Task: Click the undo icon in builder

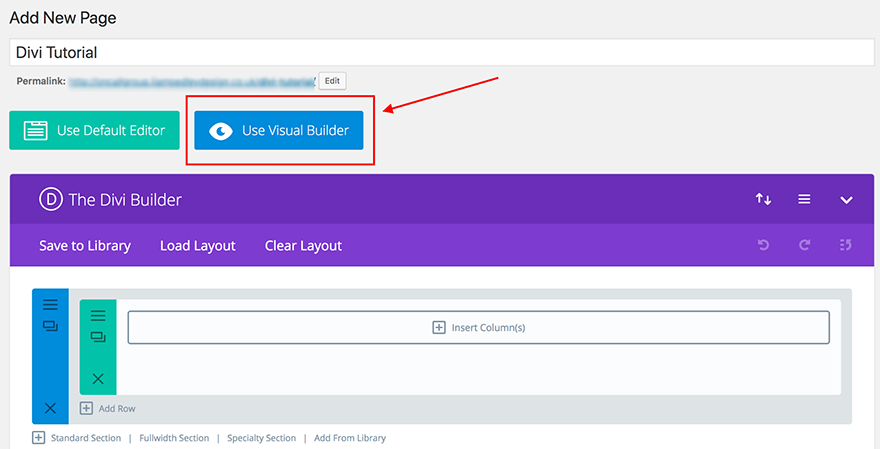Action: tap(764, 245)
